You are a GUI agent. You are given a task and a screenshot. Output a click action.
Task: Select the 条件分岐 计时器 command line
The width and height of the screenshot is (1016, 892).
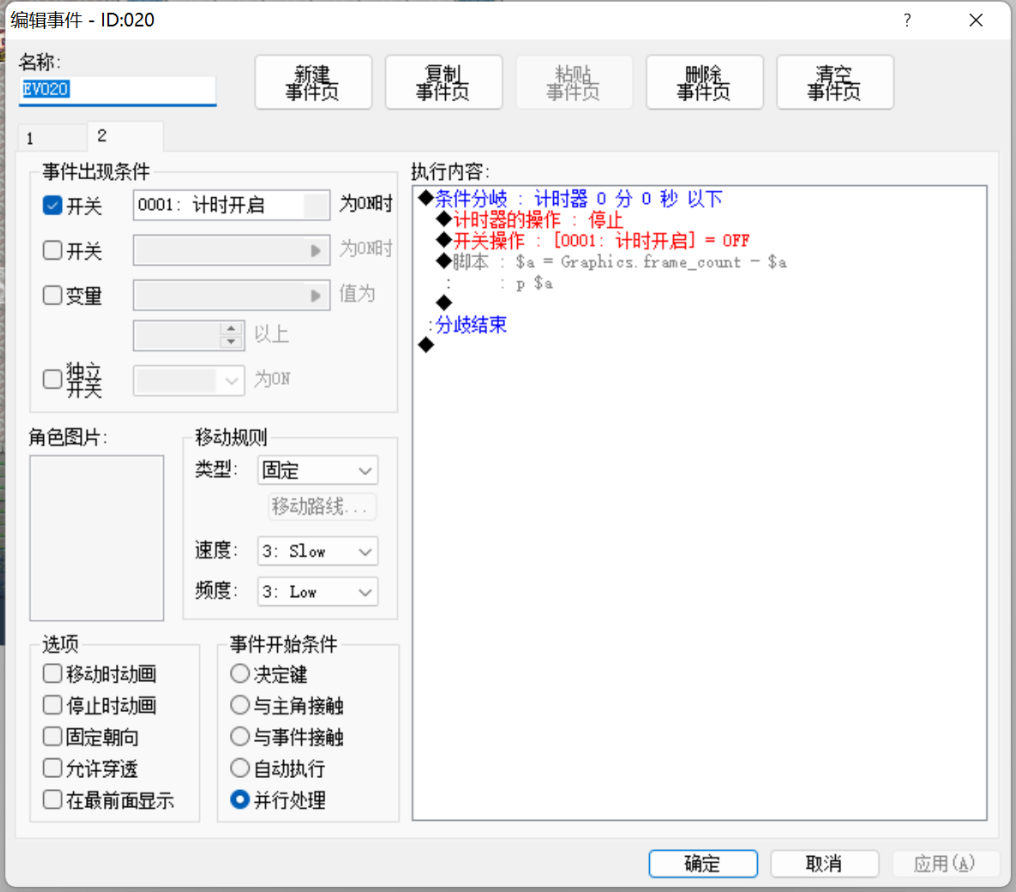571,198
